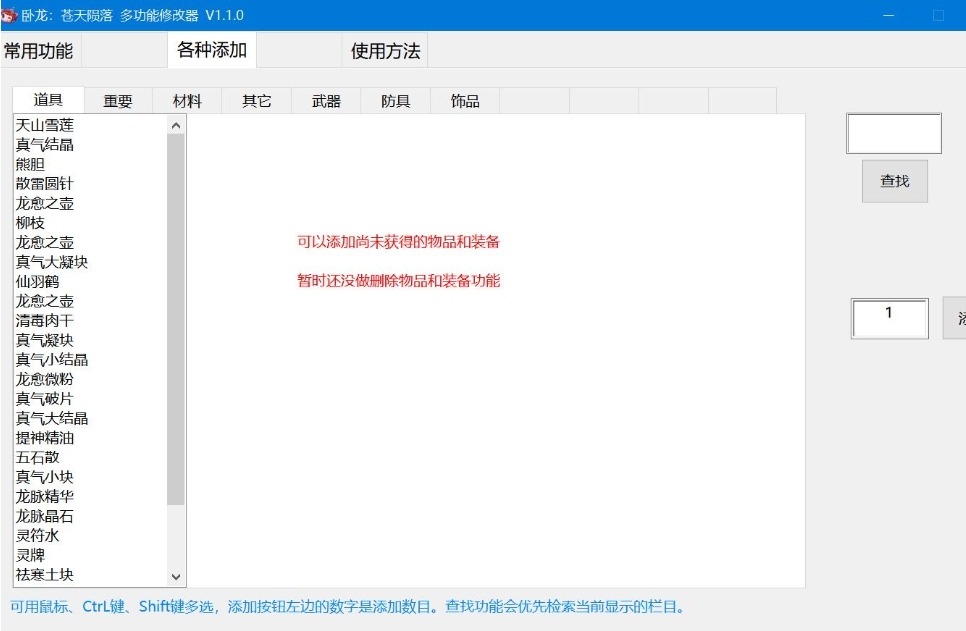Screen dimensions: 966x631
Task: Switch to the 饰品 category tab
Action: pos(465,101)
